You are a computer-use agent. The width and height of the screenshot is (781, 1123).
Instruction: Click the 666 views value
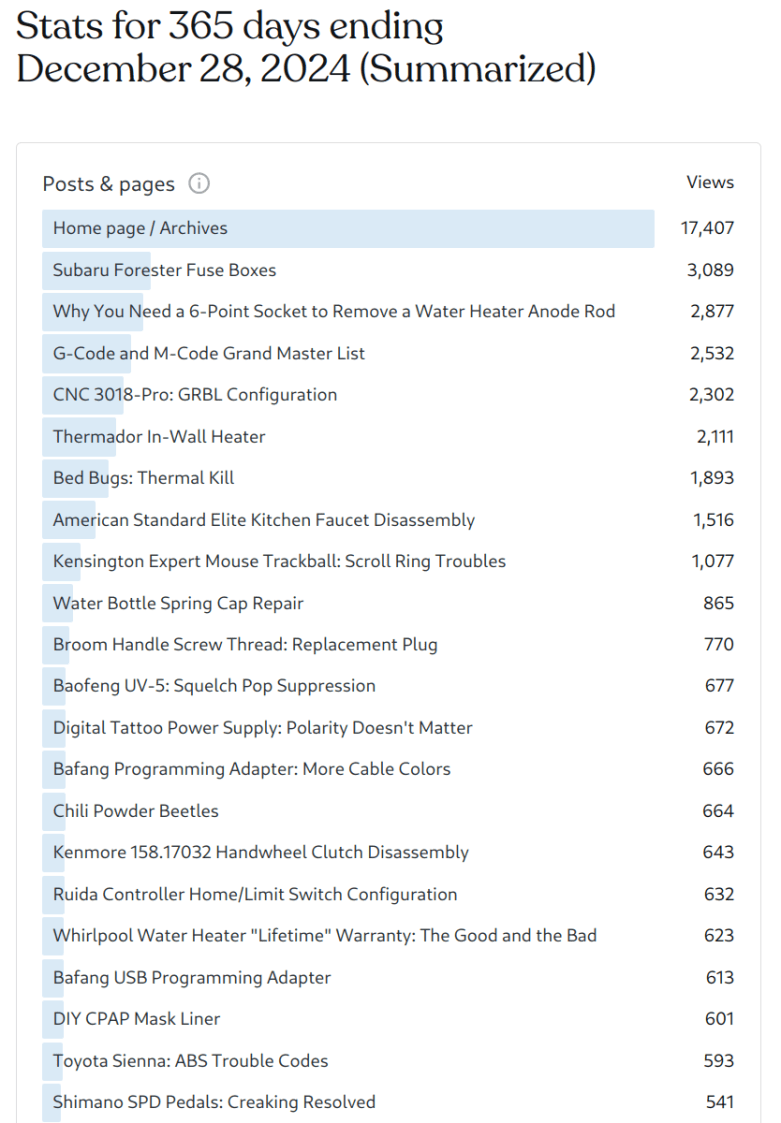point(719,769)
